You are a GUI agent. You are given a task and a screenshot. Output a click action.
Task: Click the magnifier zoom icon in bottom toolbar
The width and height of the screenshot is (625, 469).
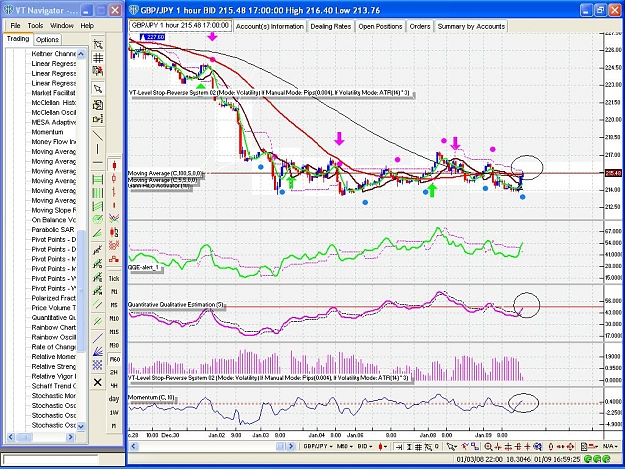pyautogui.click(x=488, y=447)
